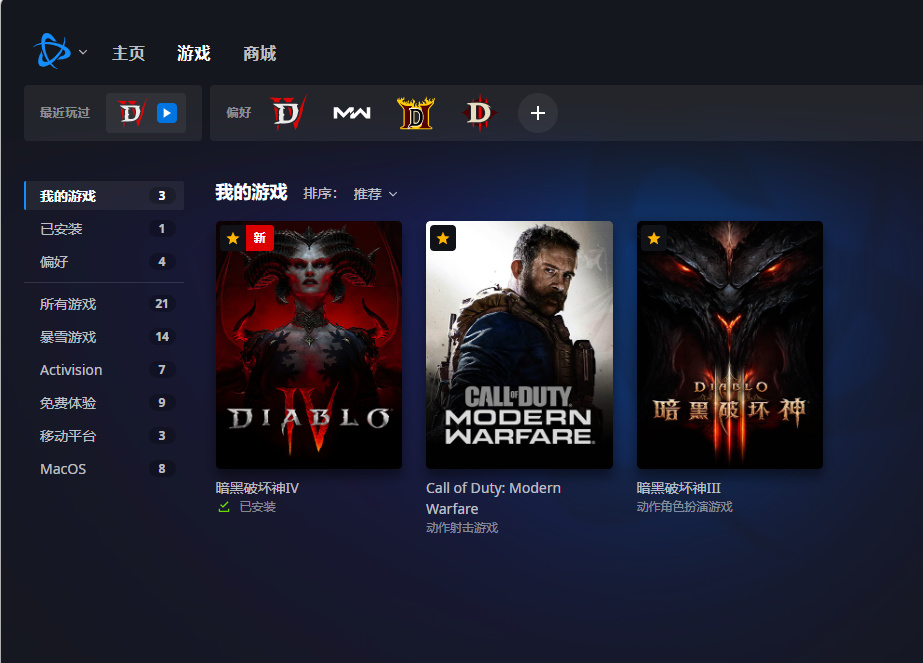Screen dimensions: 923x663
Task: Select the recently played Diablo IV icon
Action: pos(132,112)
